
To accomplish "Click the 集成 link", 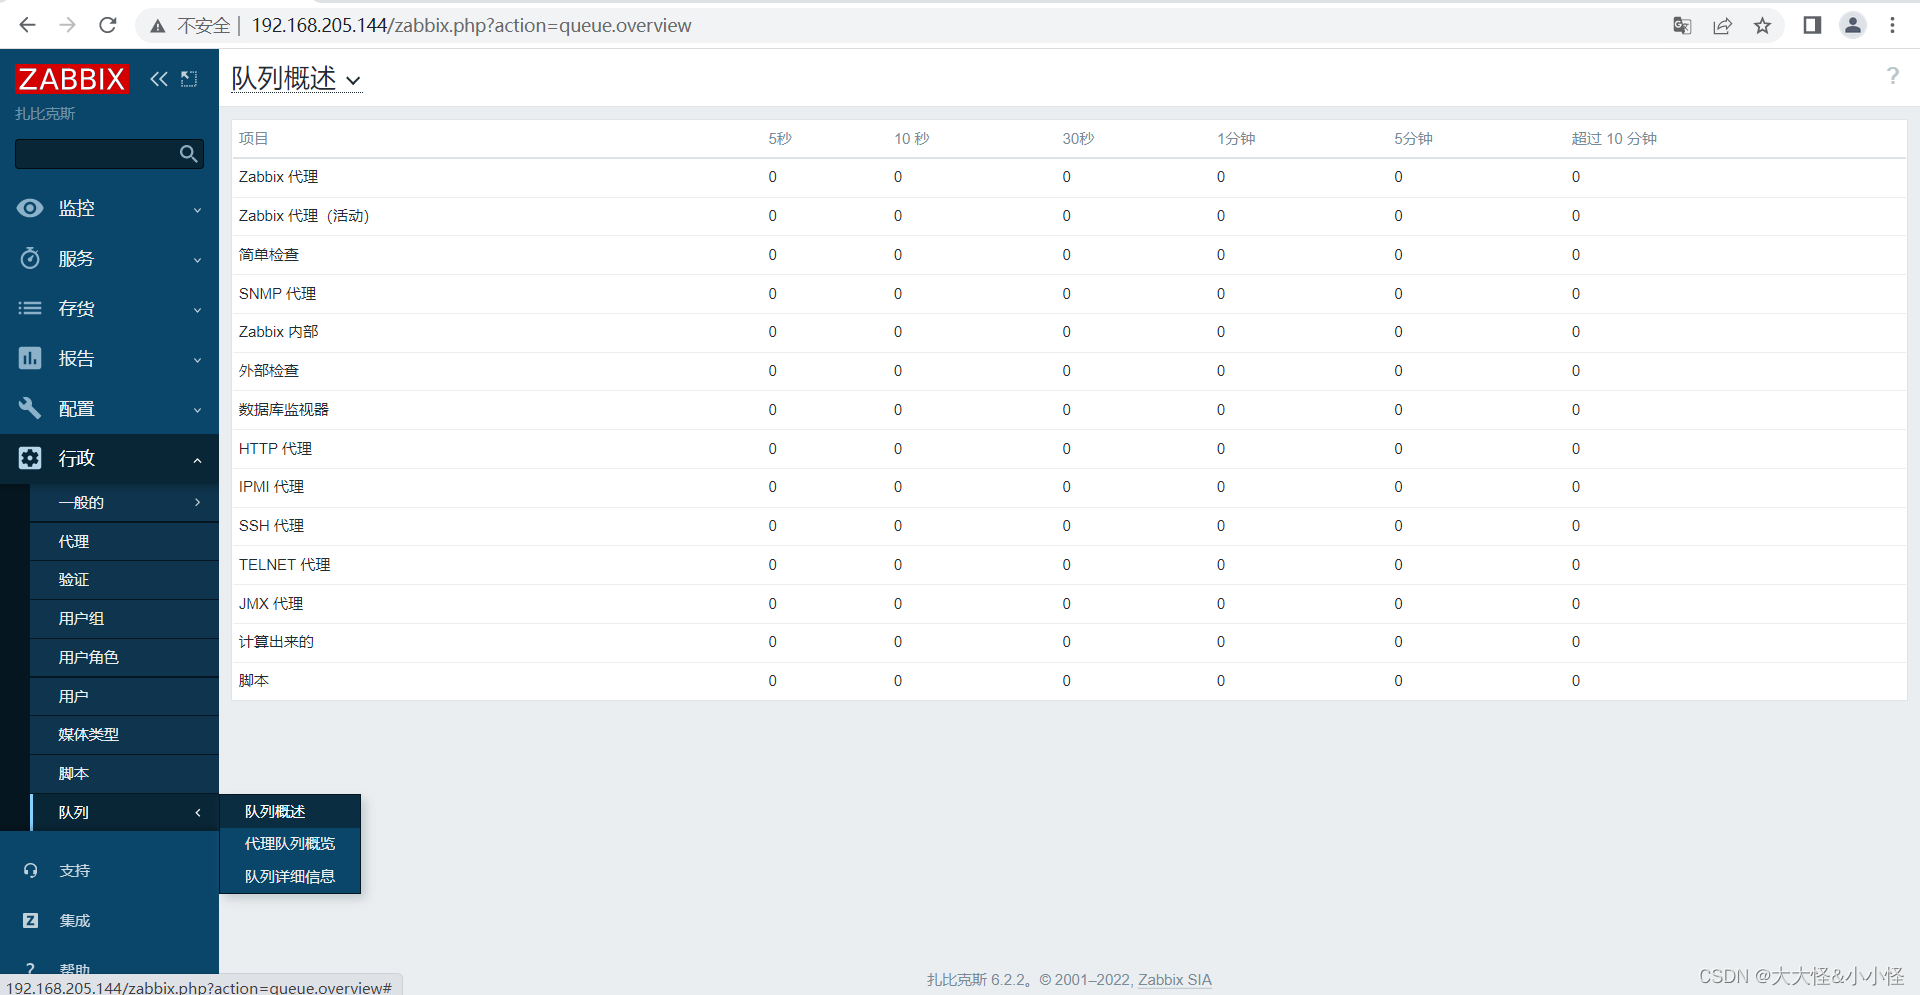I will pos(75,921).
